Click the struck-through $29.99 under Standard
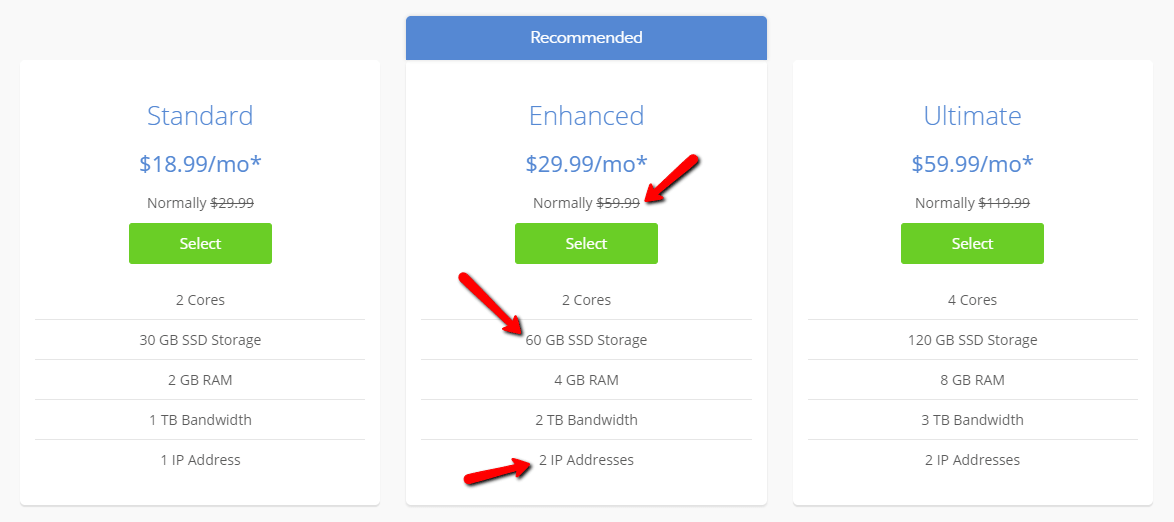 pos(231,203)
